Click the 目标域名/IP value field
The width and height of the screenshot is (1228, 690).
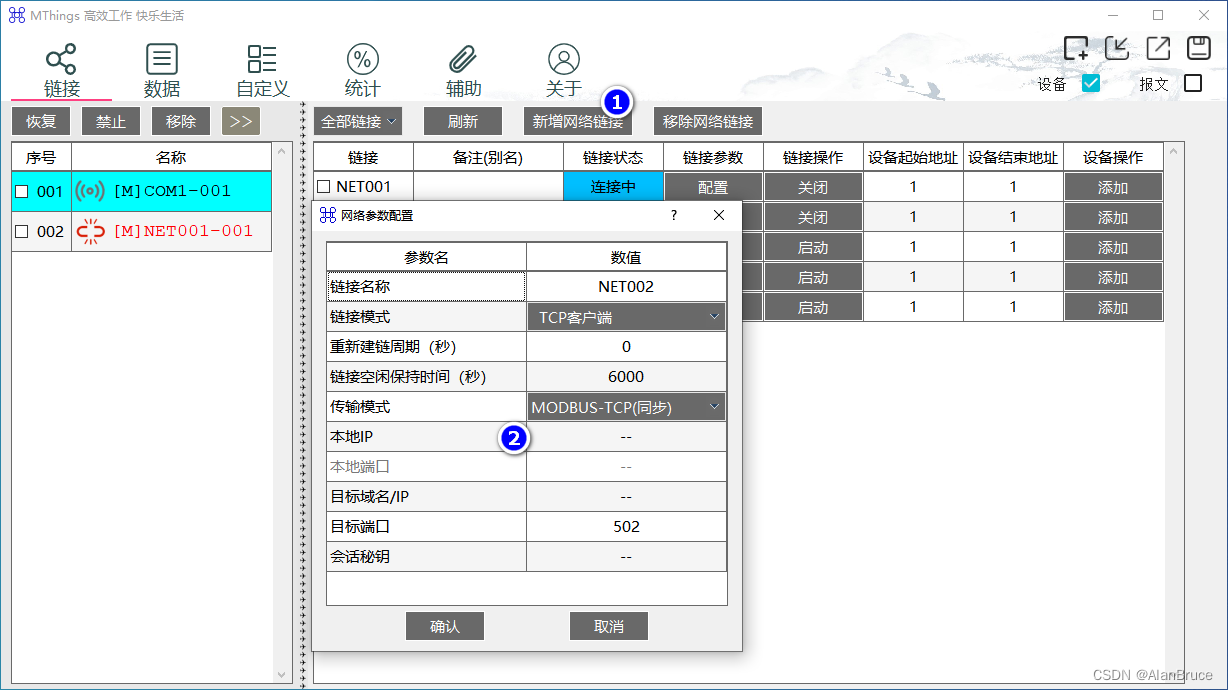626,497
